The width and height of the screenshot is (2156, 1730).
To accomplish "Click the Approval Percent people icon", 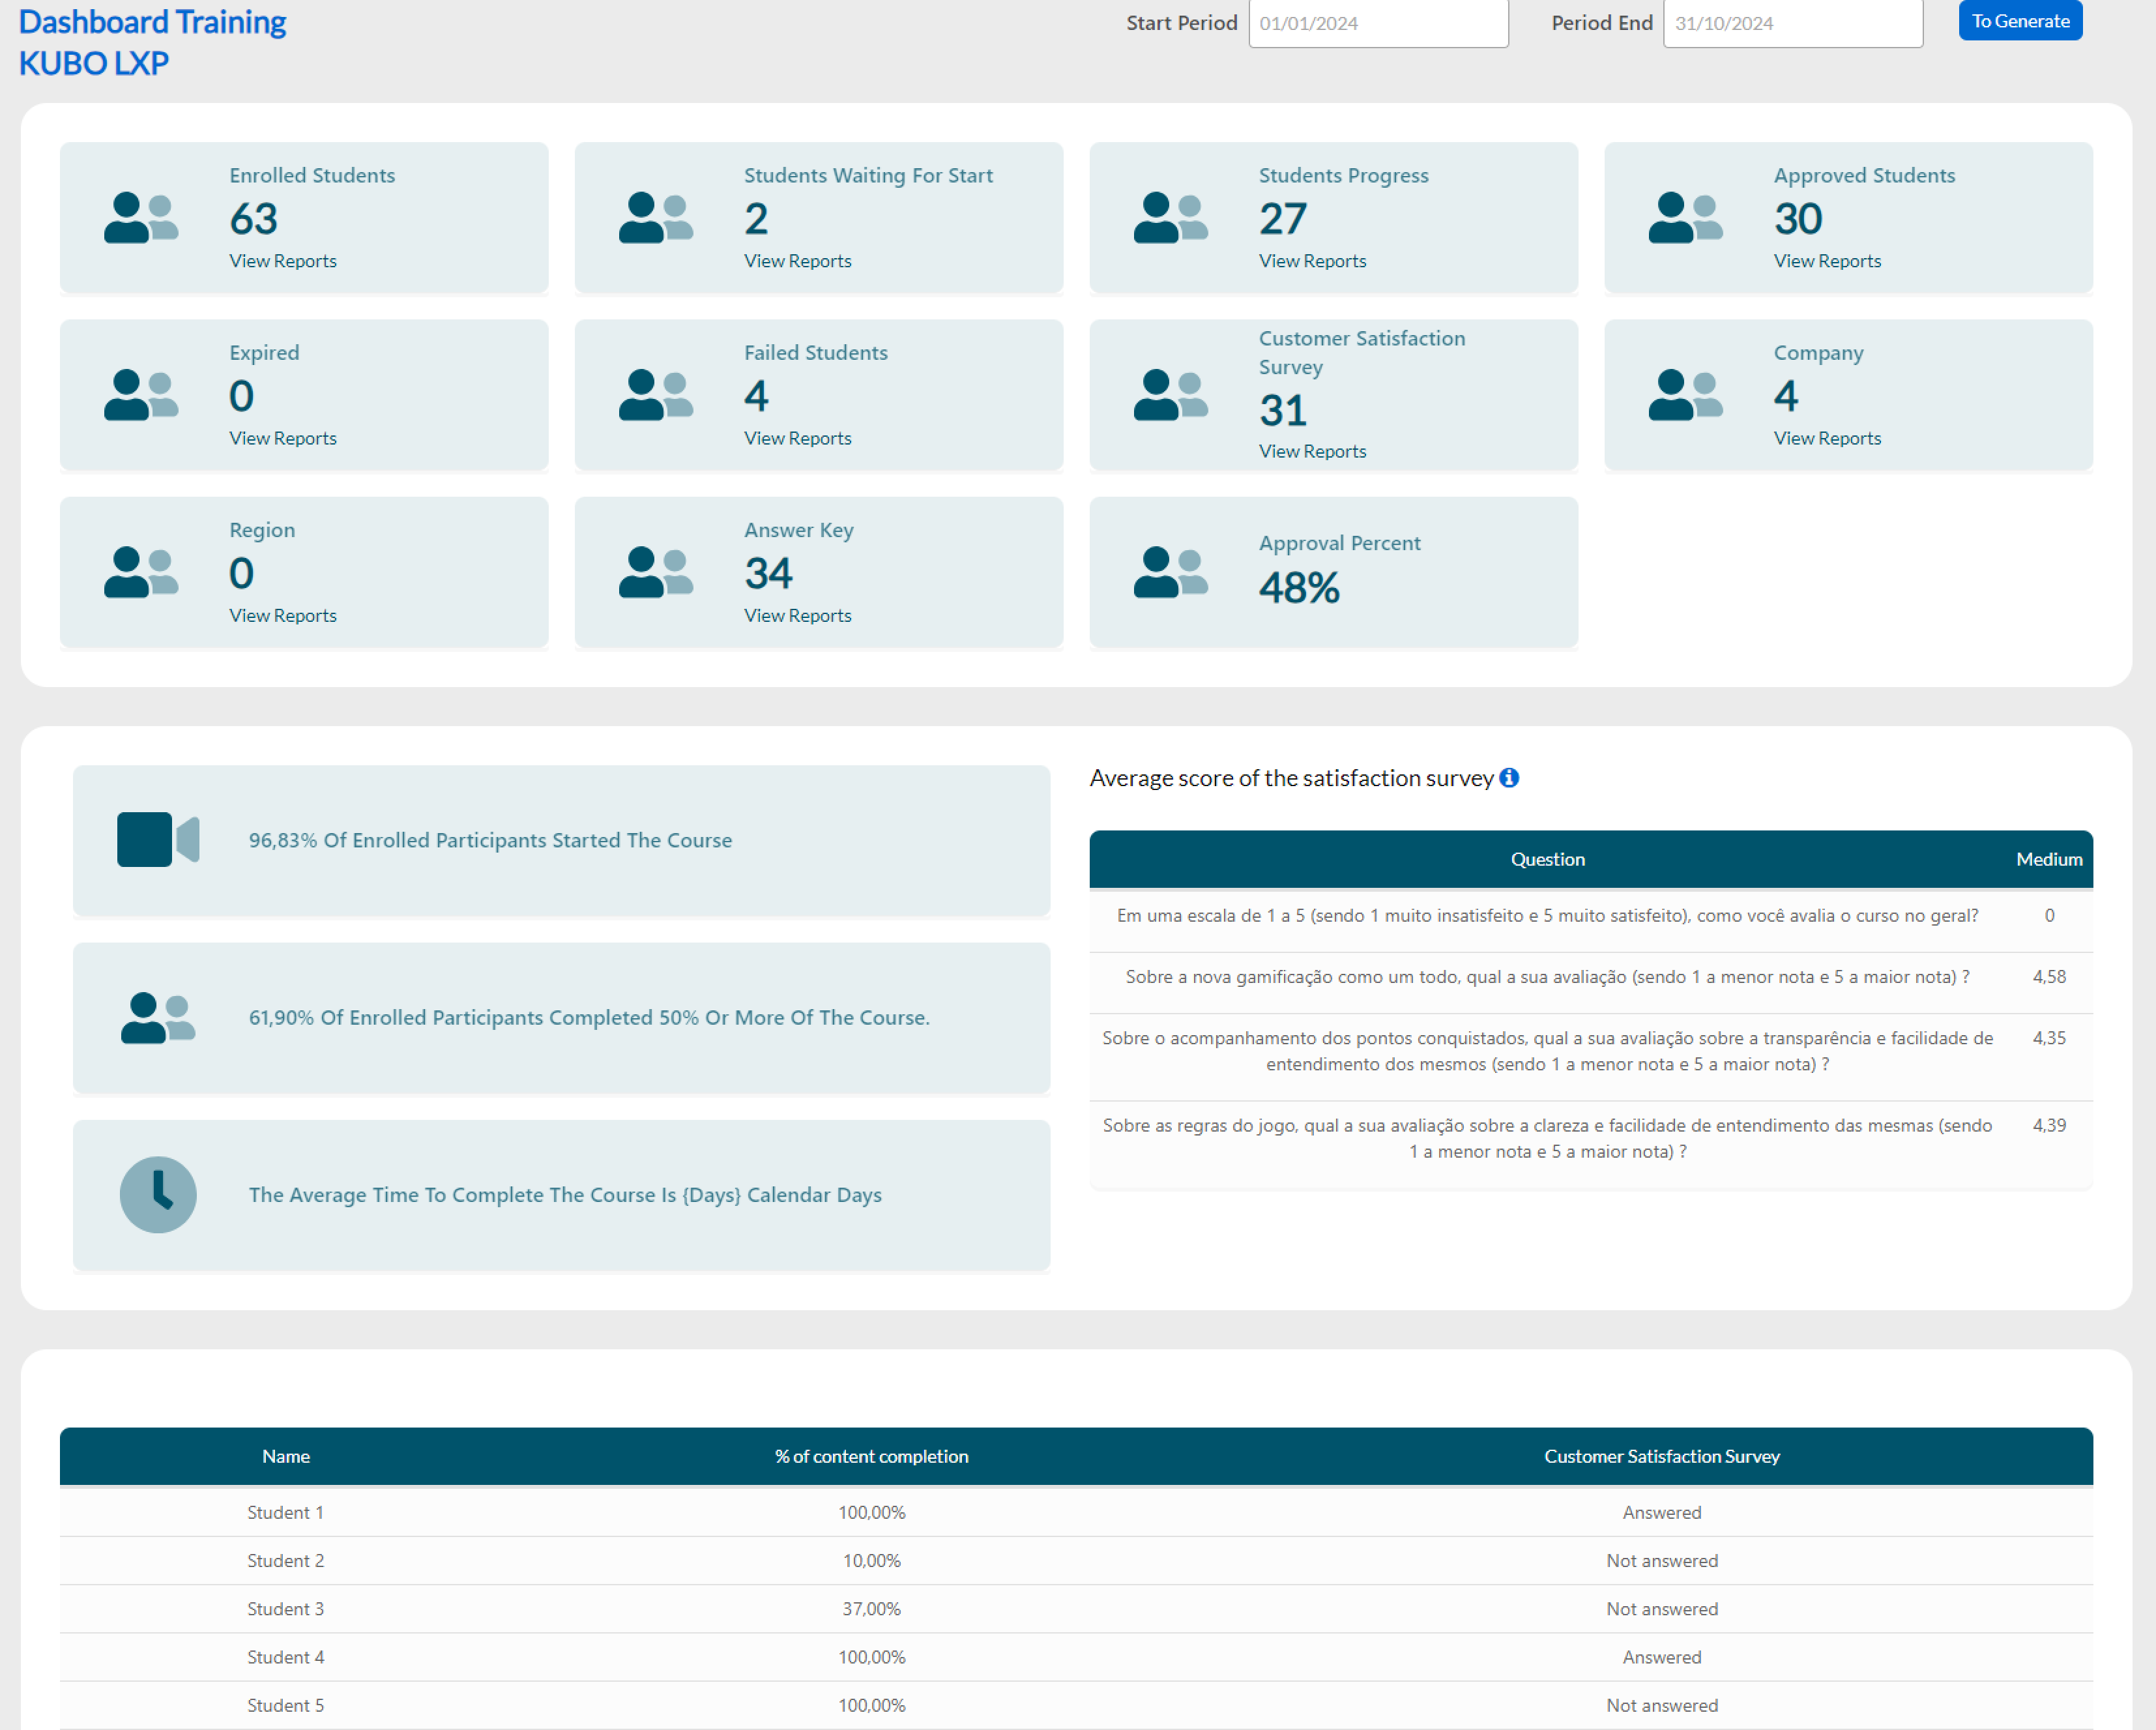I will [1170, 572].
